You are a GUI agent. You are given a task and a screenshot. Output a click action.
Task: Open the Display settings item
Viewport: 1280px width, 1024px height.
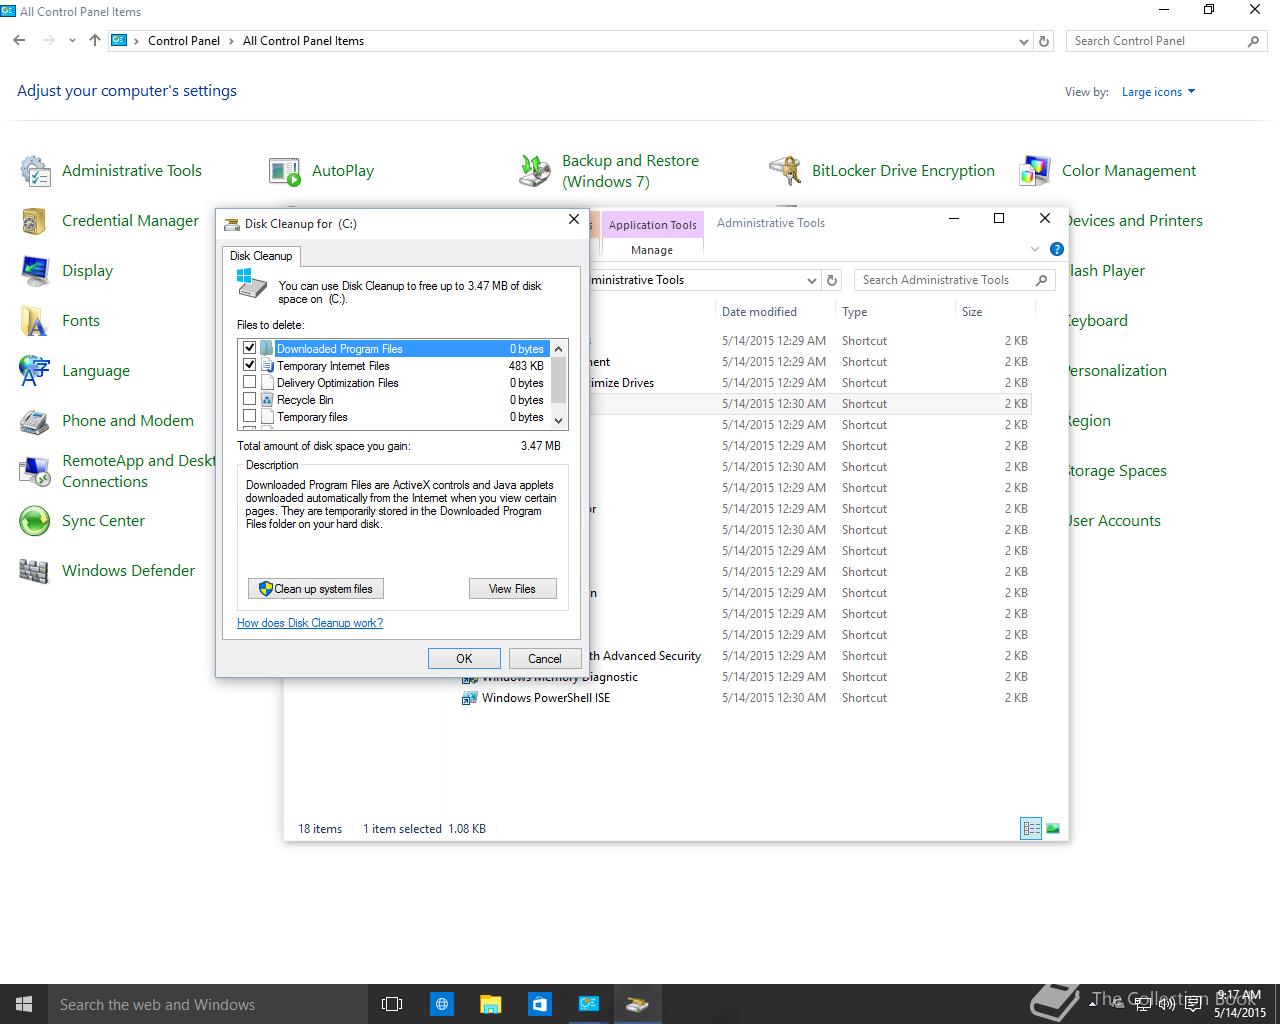(x=66, y=271)
